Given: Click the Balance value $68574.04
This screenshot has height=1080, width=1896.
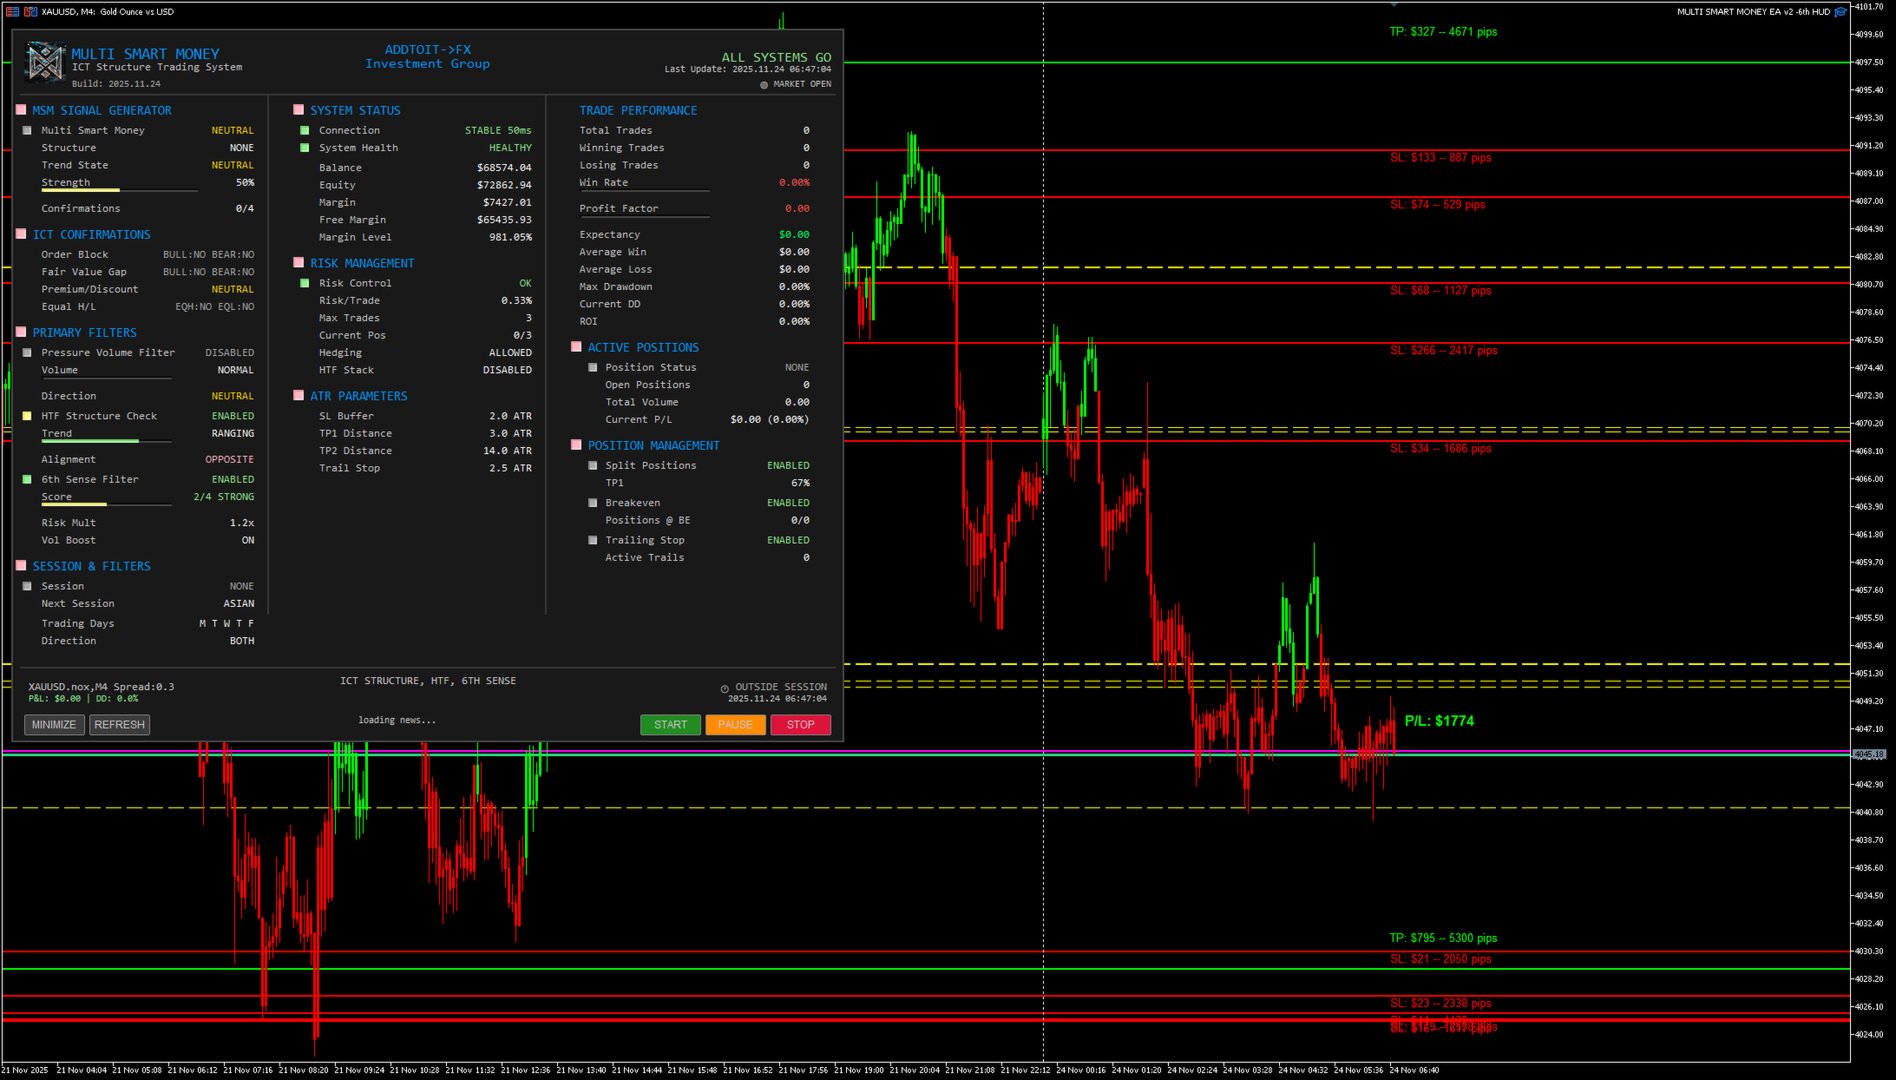Looking at the screenshot, I should click(504, 168).
